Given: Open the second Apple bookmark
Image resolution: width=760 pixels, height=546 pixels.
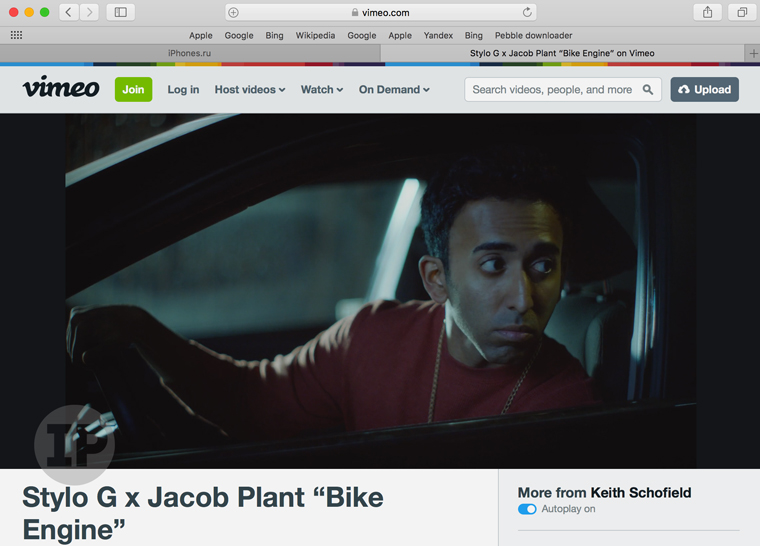Looking at the screenshot, I should (400, 35).
